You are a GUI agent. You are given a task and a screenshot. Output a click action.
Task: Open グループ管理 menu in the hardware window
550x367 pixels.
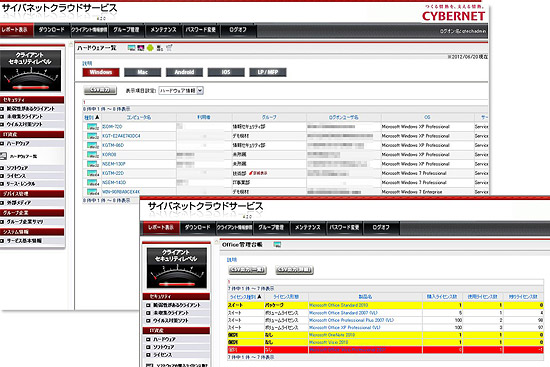(126, 30)
